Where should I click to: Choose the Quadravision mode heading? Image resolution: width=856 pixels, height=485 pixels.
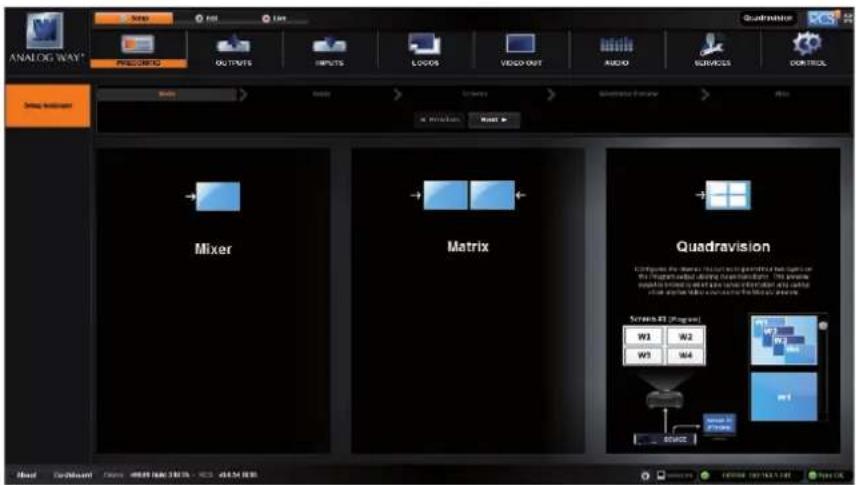tap(723, 247)
